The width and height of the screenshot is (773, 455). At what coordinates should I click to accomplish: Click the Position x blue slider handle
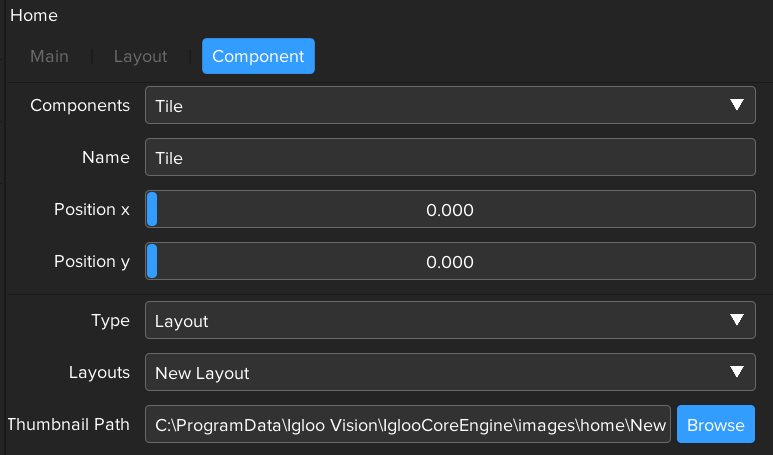click(x=152, y=210)
